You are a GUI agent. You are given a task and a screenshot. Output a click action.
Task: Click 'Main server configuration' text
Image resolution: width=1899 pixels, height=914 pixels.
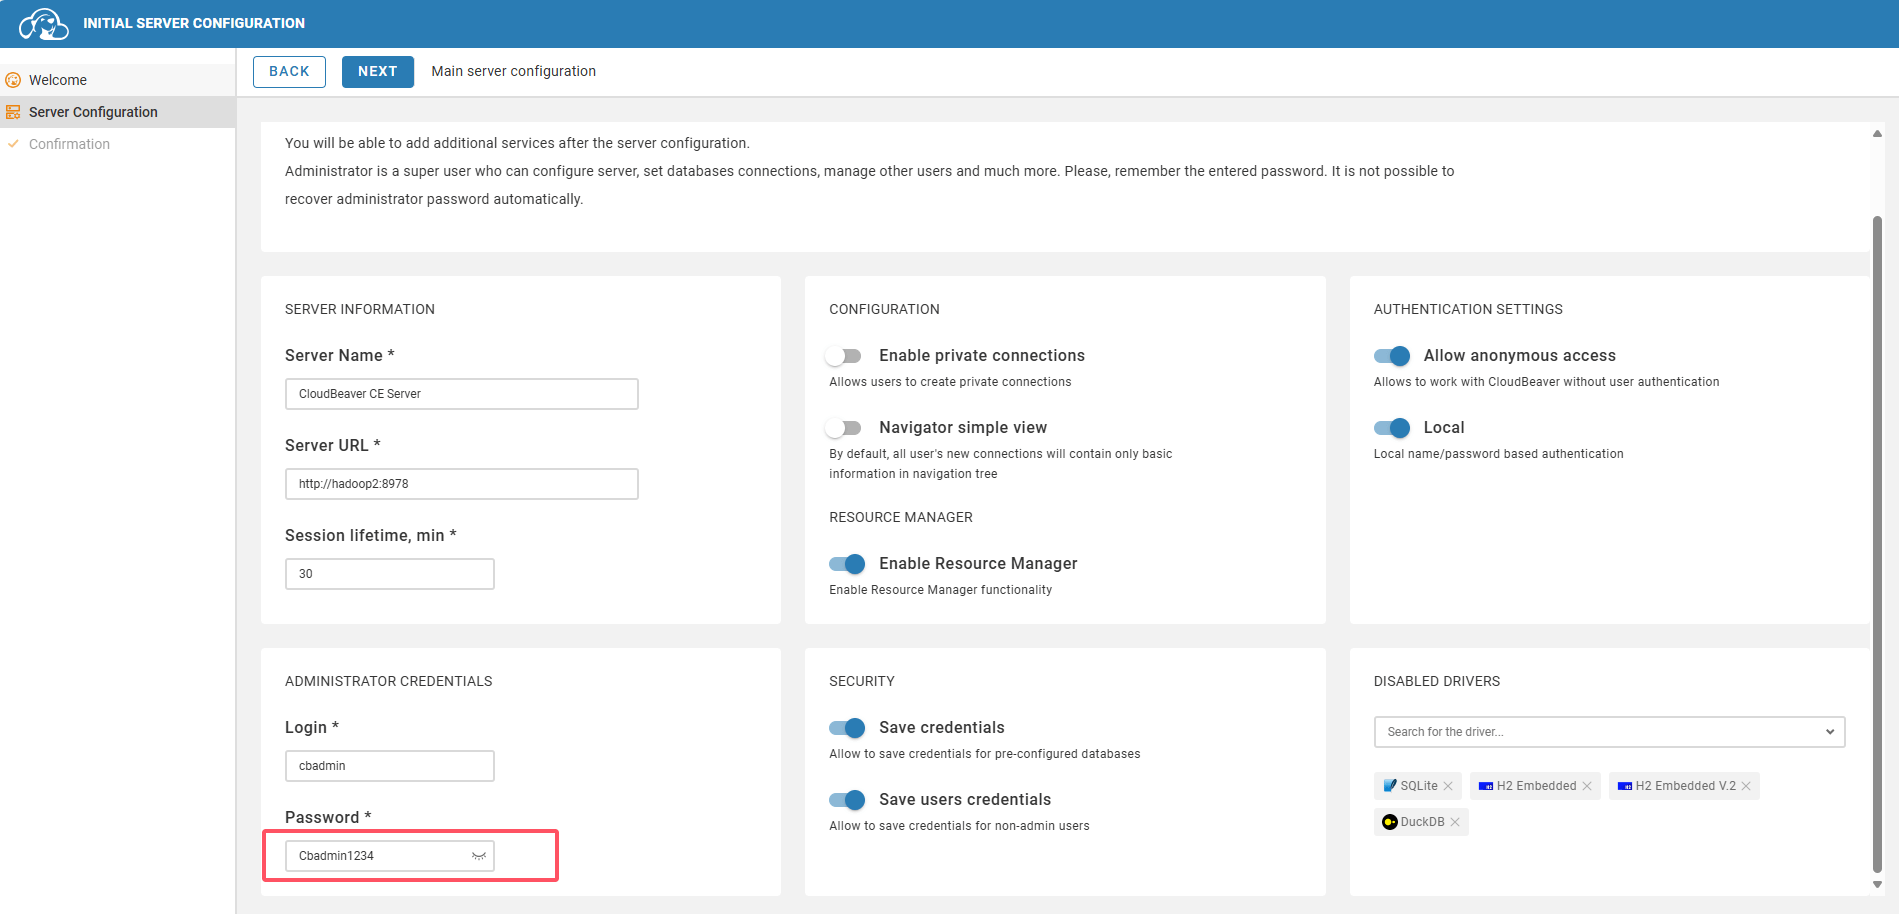[514, 71]
